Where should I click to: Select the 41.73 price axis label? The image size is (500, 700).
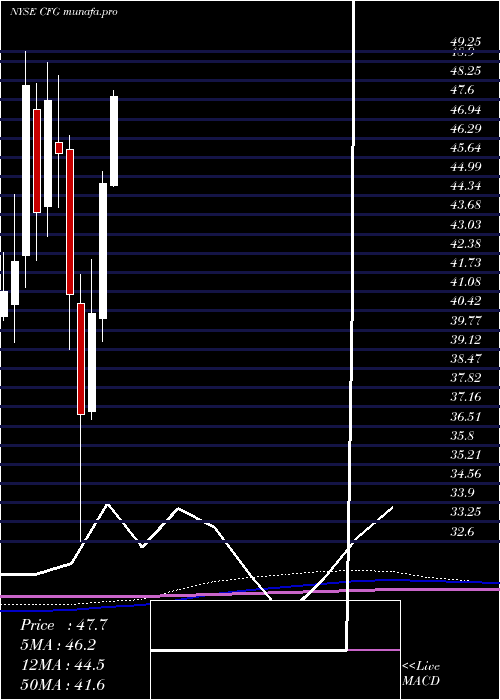(466, 263)
